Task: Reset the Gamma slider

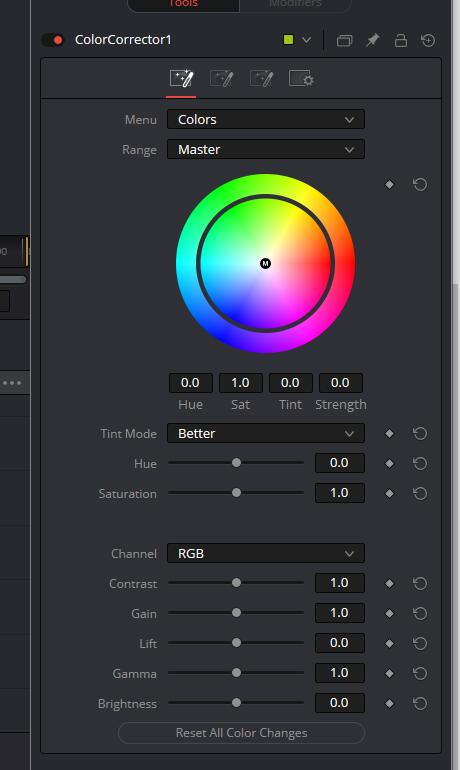Action: tap(420, 673)
